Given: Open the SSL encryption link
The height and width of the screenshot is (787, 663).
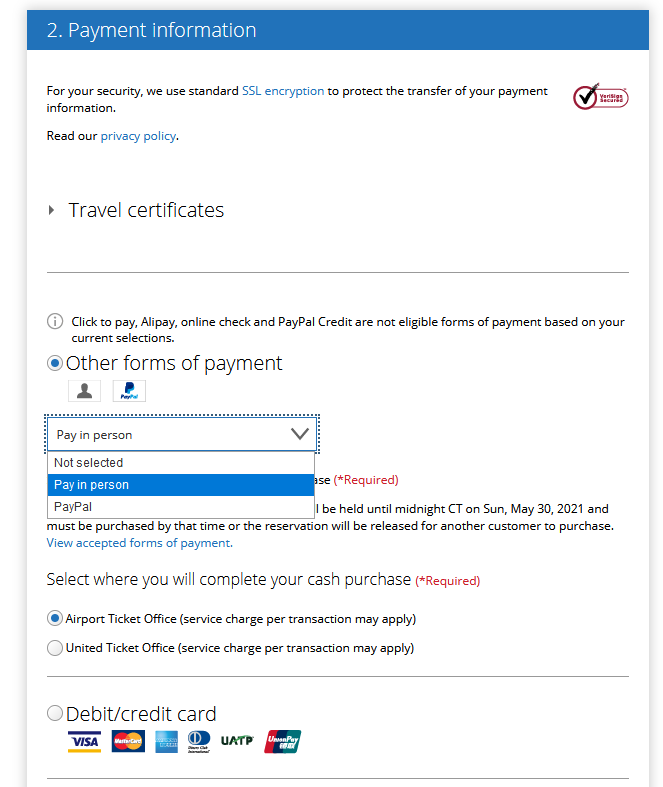Looking at the screenshot, I should tap(283, 91).
